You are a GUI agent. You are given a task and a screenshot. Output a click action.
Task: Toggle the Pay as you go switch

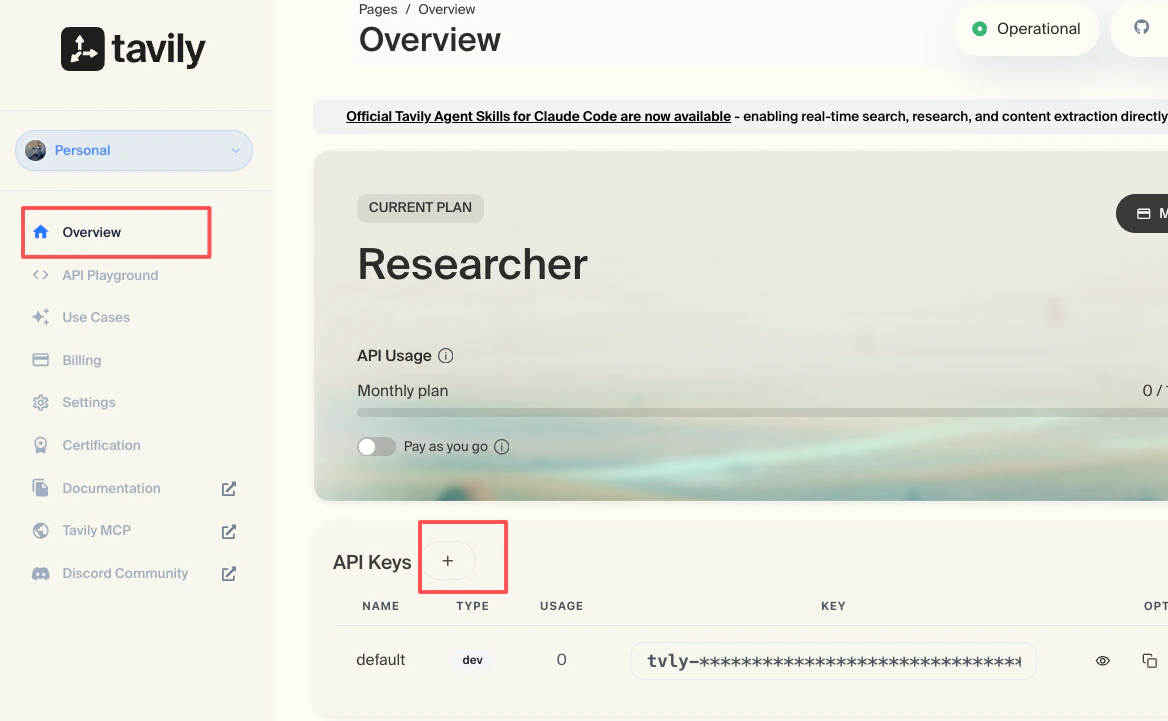[376, 447]
